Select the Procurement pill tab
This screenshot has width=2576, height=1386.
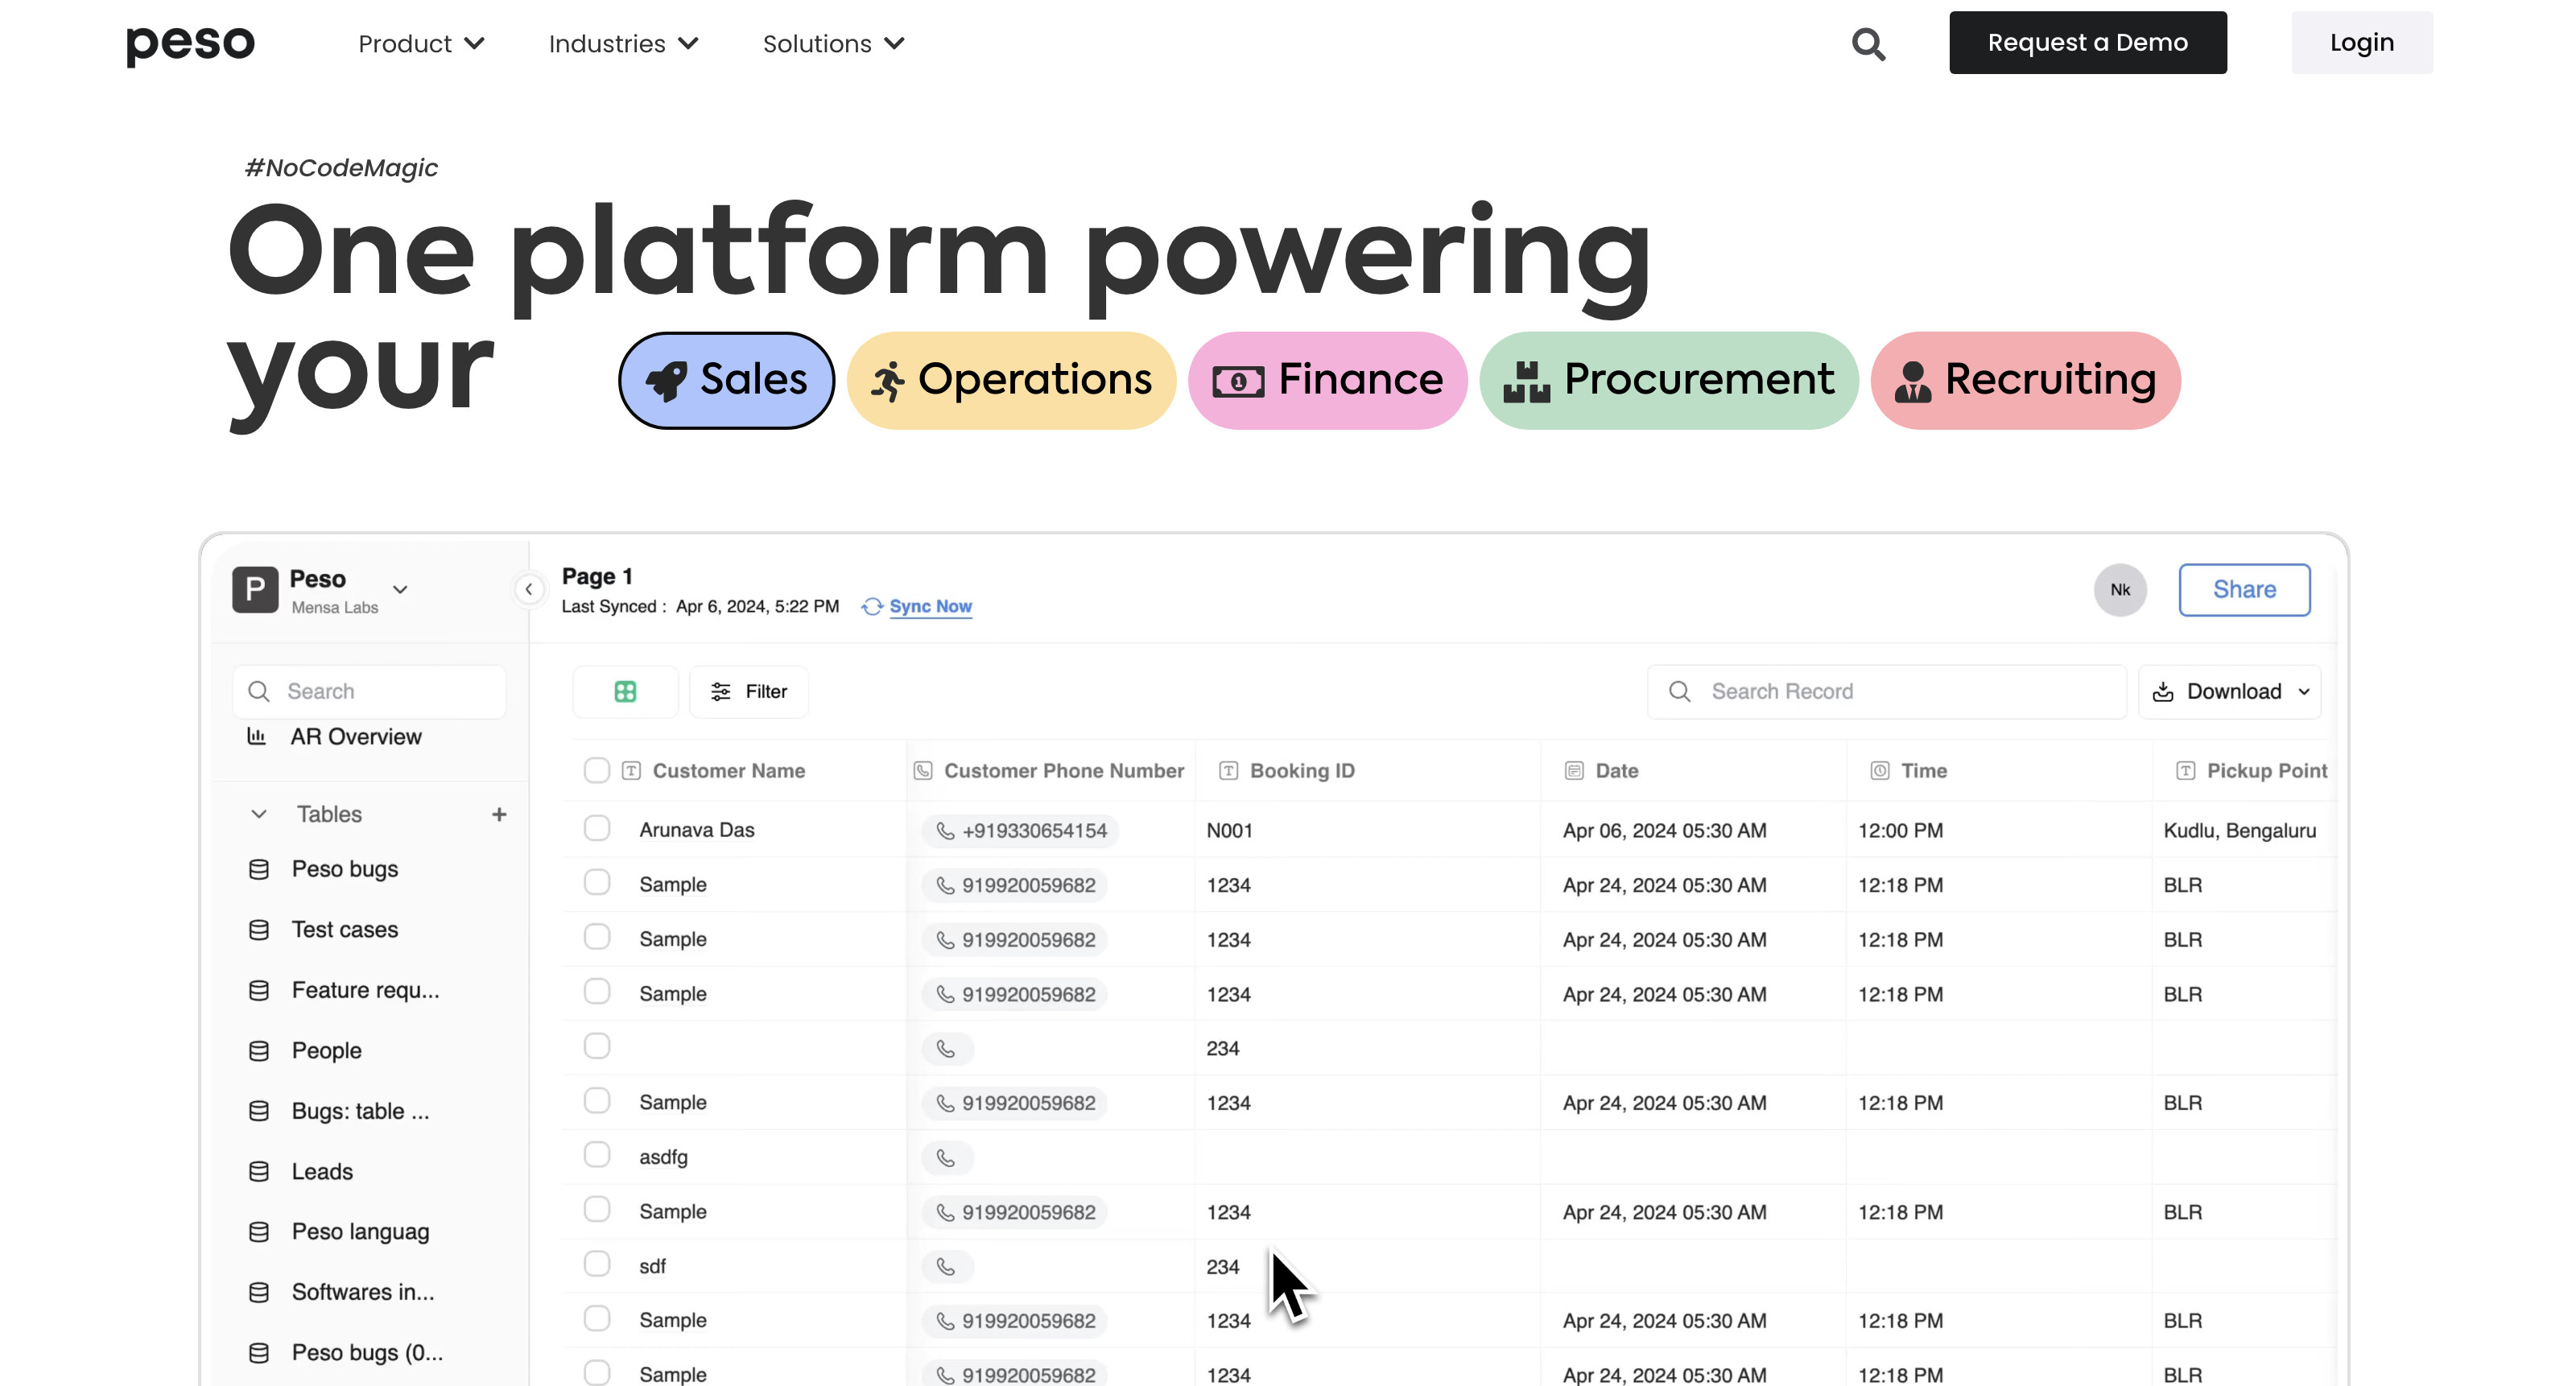1669,380
